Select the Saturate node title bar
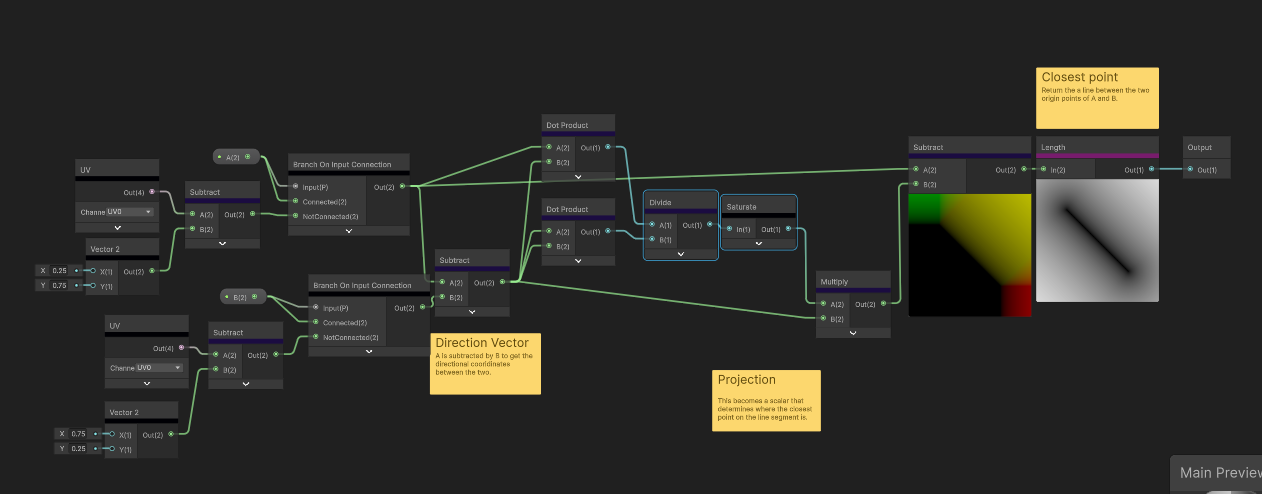Image resolution: width=1262 pixels, height=494 pixels. [x=758, y=207]
